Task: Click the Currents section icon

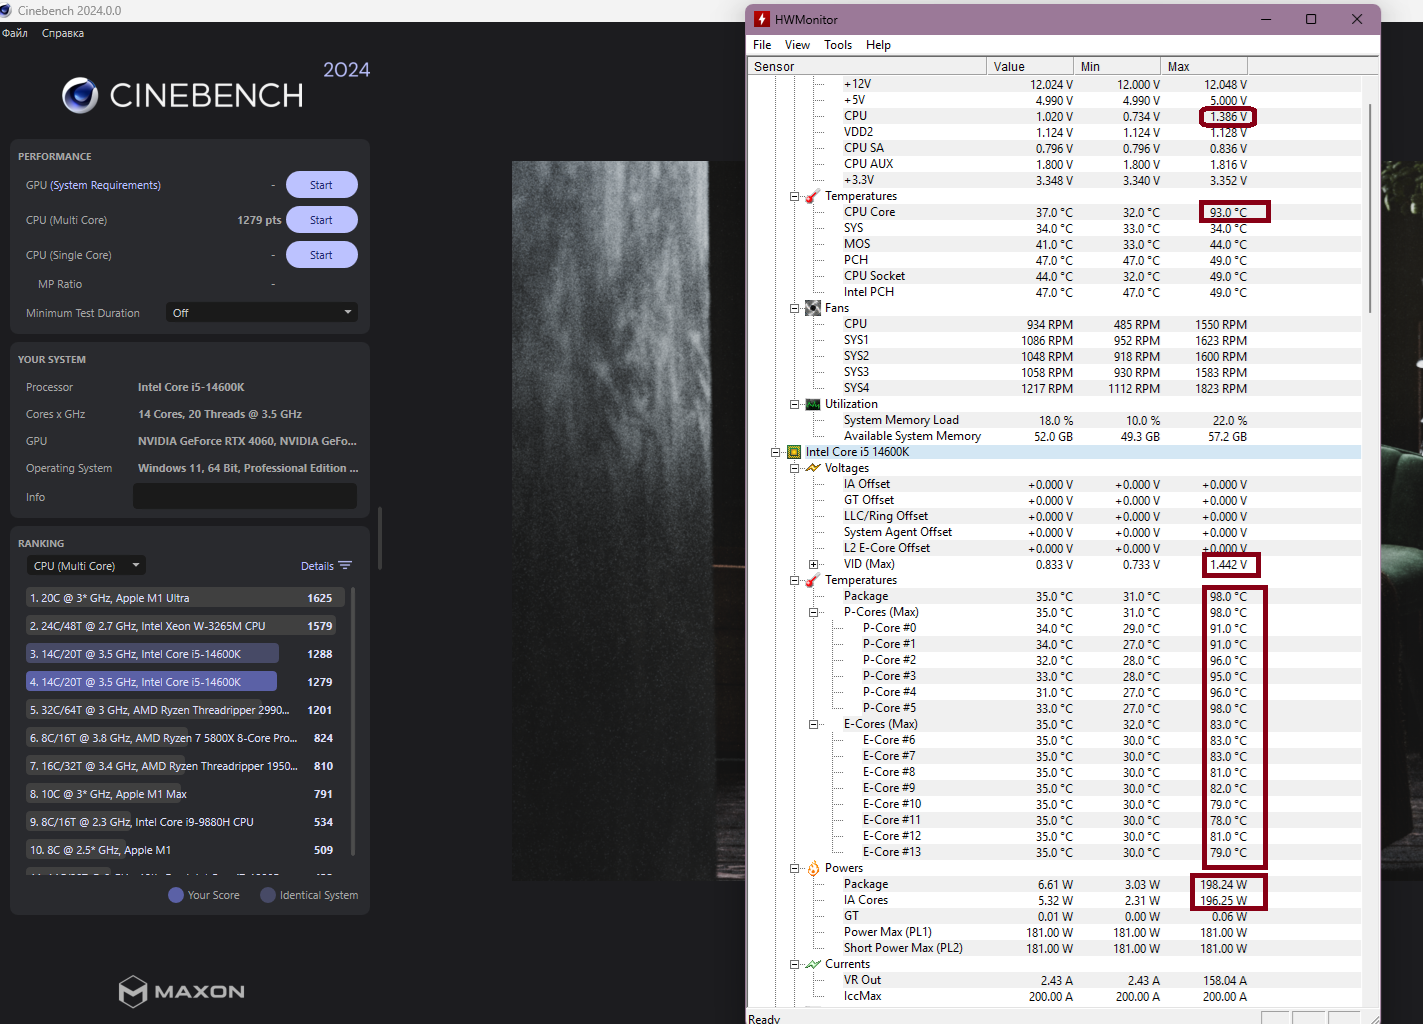Action: pos(813,964)
